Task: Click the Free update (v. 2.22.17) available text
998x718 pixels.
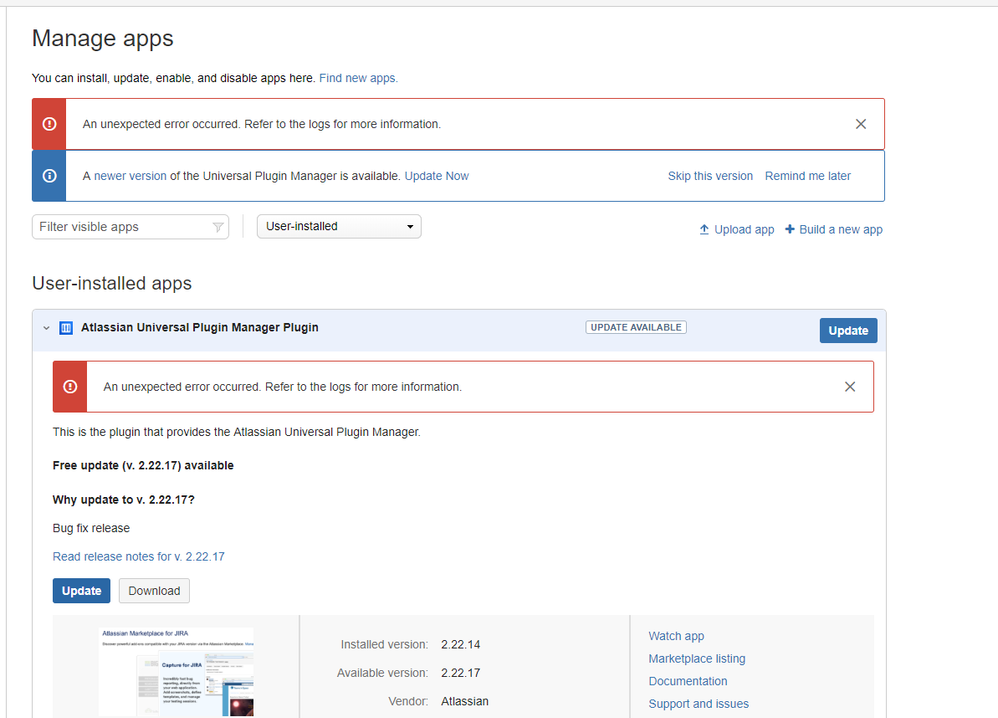Action: click(143, 466)
